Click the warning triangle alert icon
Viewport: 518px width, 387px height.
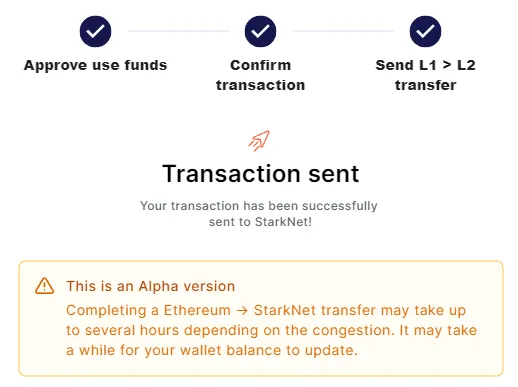coord(44,286)
